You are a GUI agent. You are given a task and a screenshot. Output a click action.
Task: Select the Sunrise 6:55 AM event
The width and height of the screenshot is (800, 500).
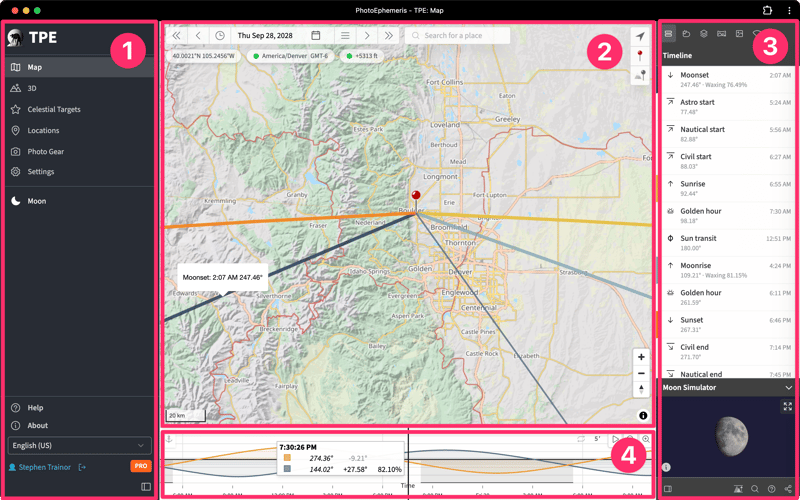(728, 188)
